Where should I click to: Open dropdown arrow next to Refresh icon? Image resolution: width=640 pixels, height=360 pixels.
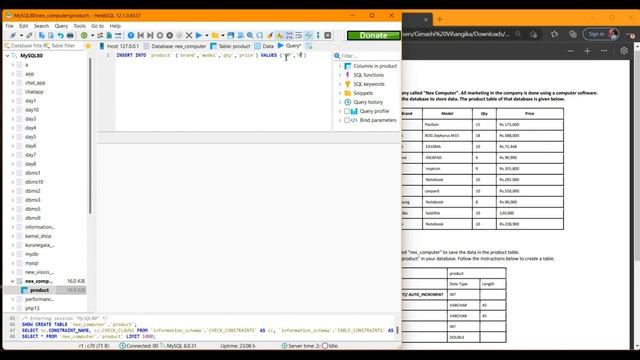(92, 36)
